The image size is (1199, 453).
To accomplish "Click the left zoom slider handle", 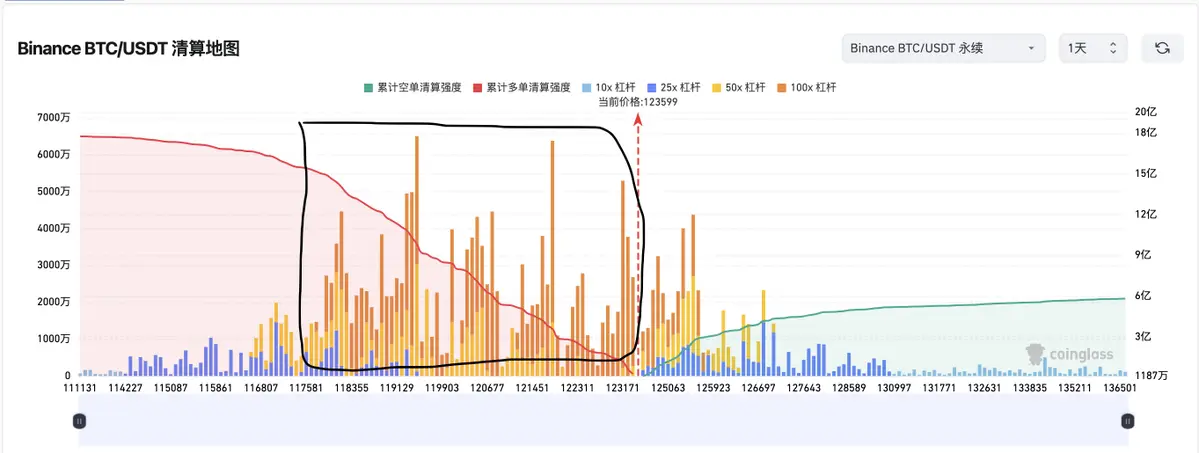I will [79, 420].
